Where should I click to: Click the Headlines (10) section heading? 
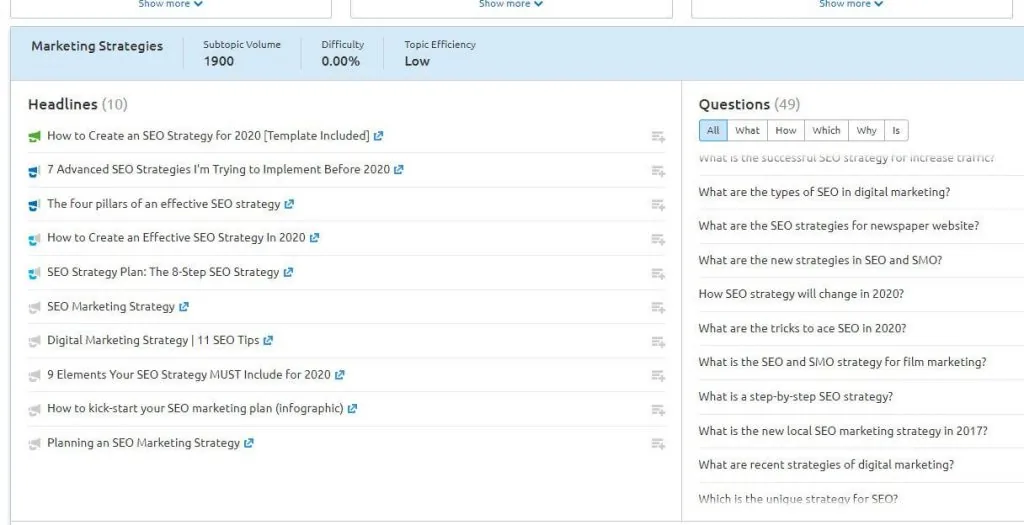(78, 104)
